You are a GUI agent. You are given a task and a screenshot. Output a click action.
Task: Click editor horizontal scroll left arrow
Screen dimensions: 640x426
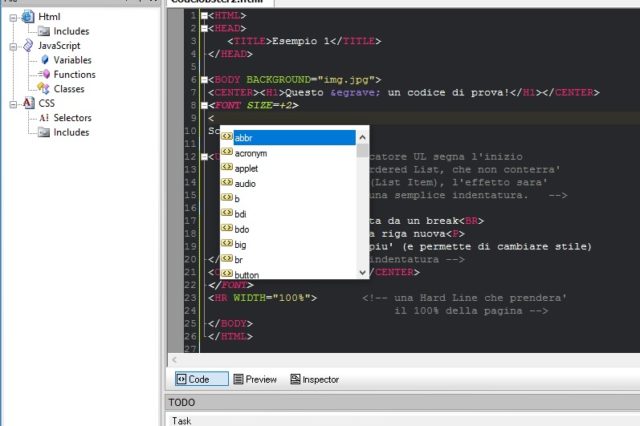[x=174, y=359]
